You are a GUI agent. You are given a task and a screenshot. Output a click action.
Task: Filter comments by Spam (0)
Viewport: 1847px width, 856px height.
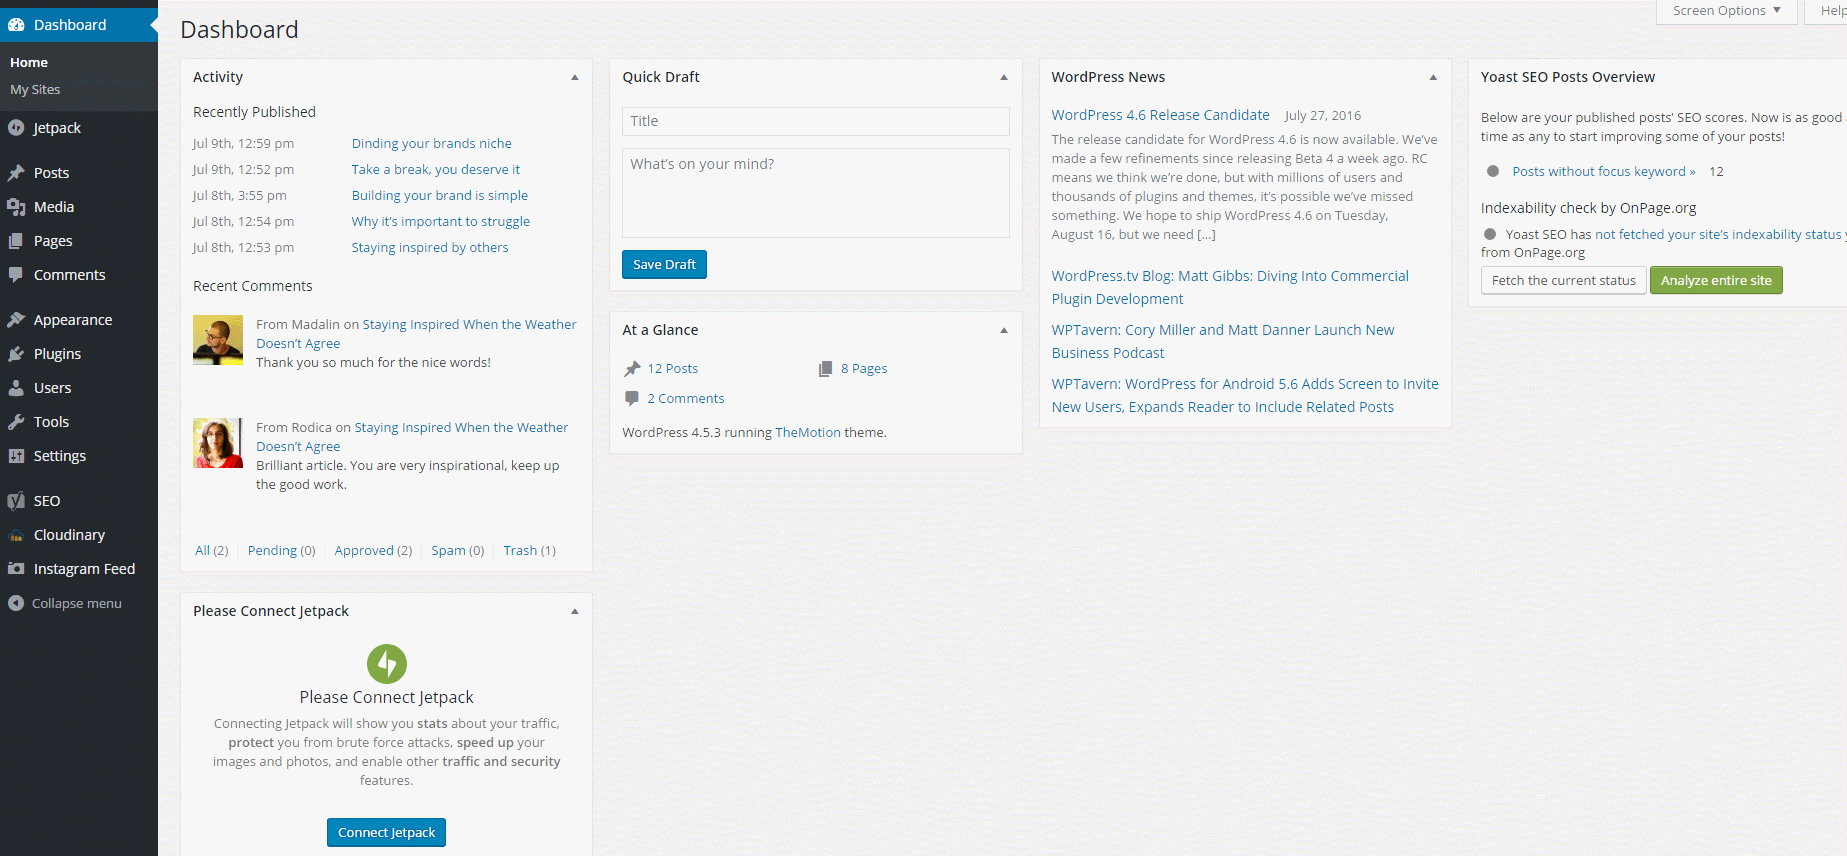point(457,550)
